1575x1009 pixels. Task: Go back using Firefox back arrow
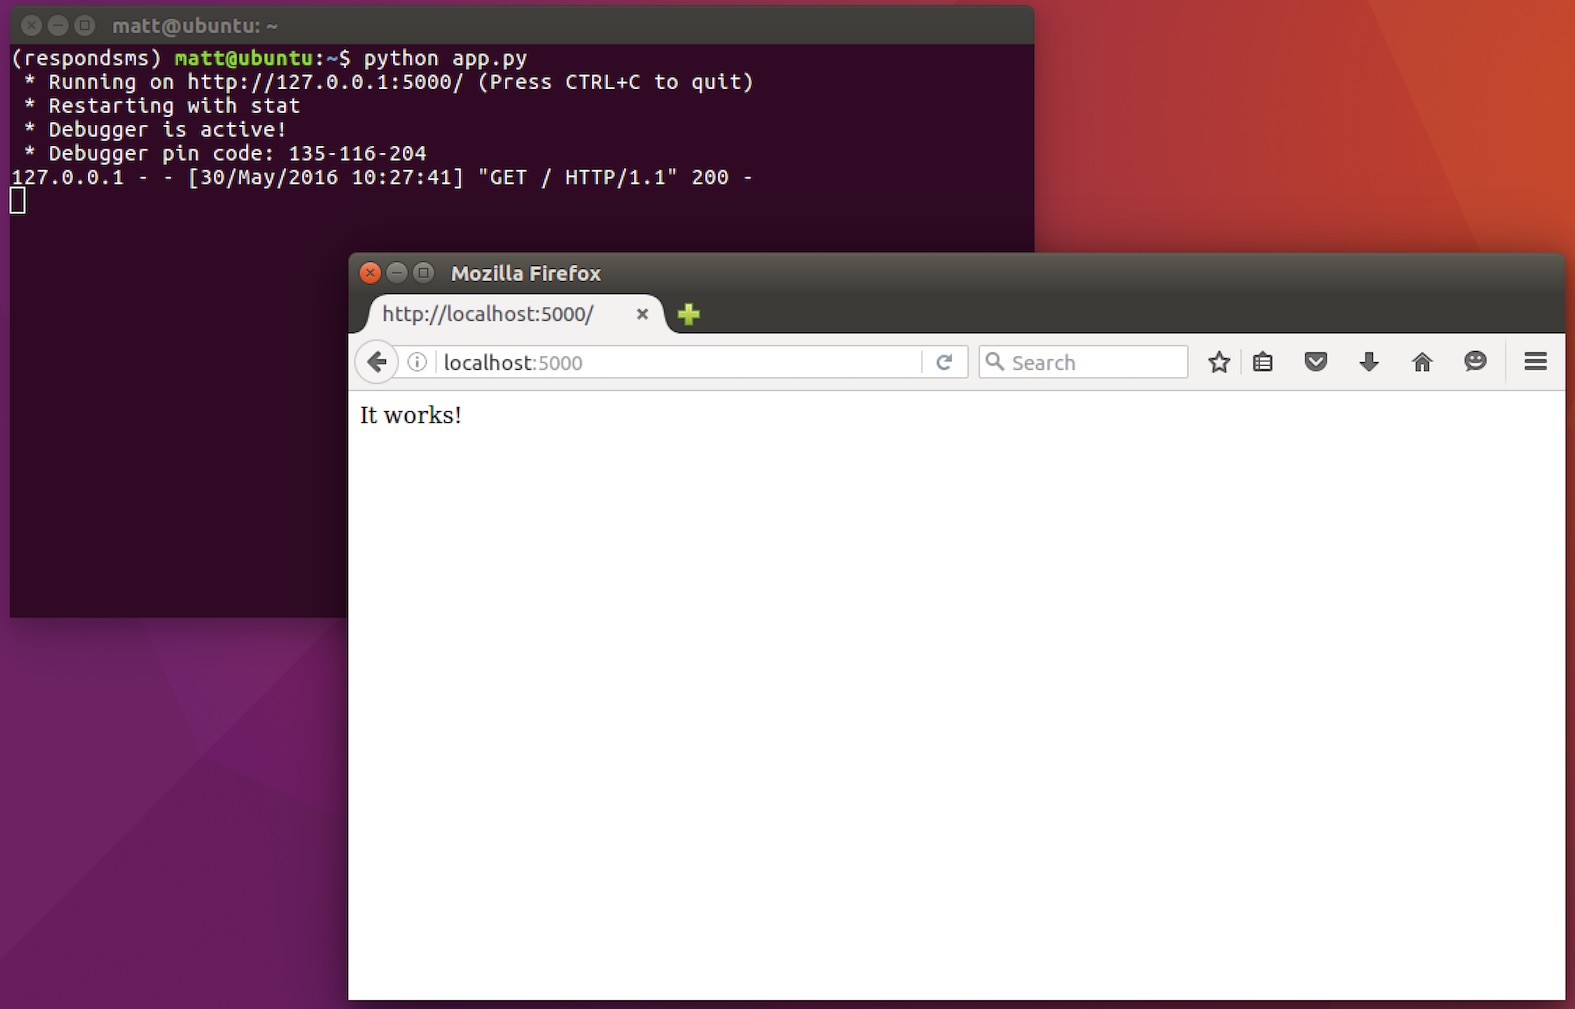pos(376,362)
